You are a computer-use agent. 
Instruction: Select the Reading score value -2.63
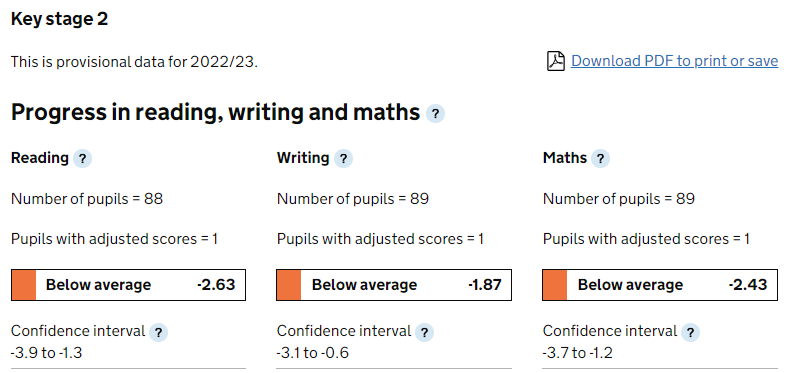pos(216,284)
